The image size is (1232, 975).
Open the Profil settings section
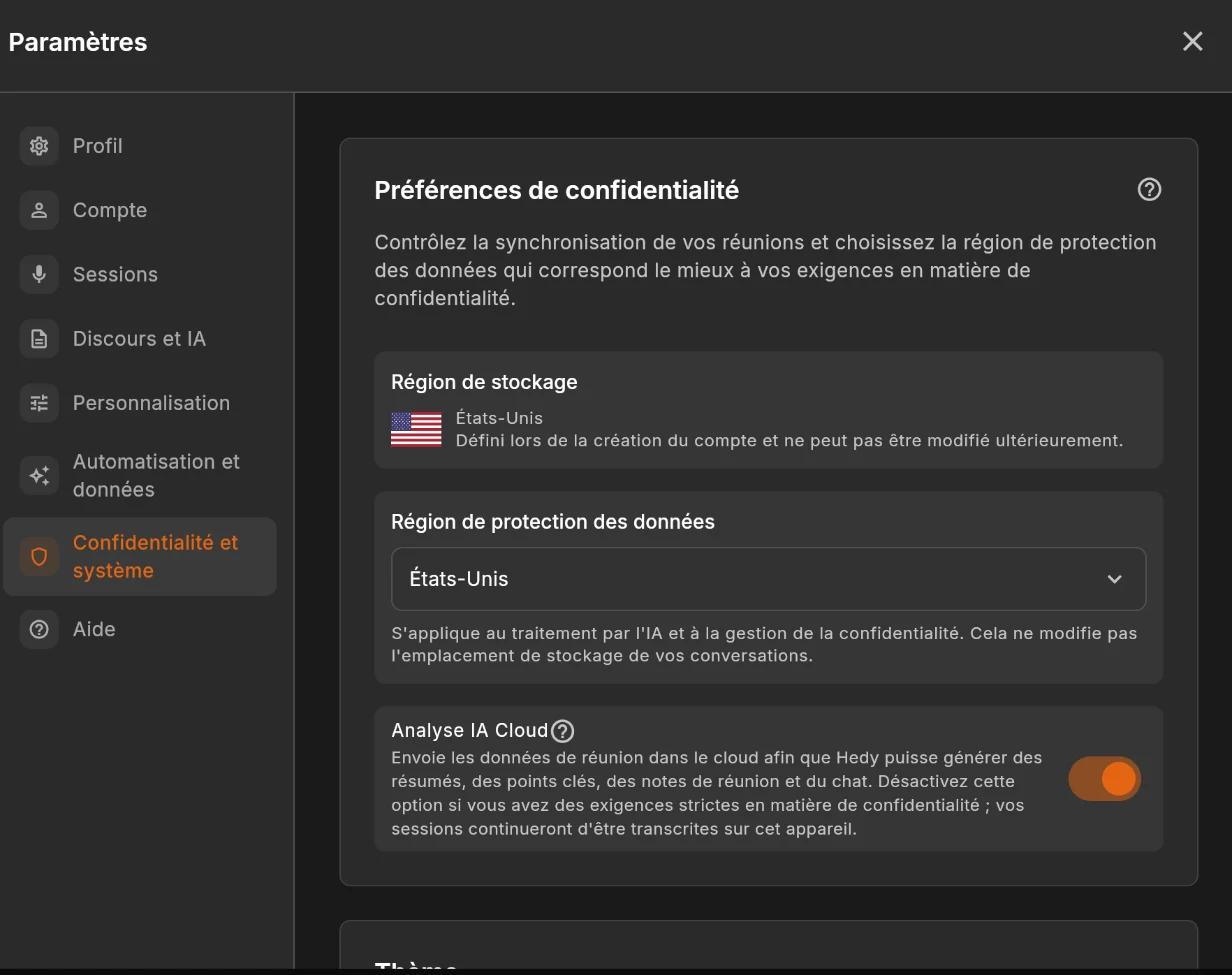[x=140, y=146]
